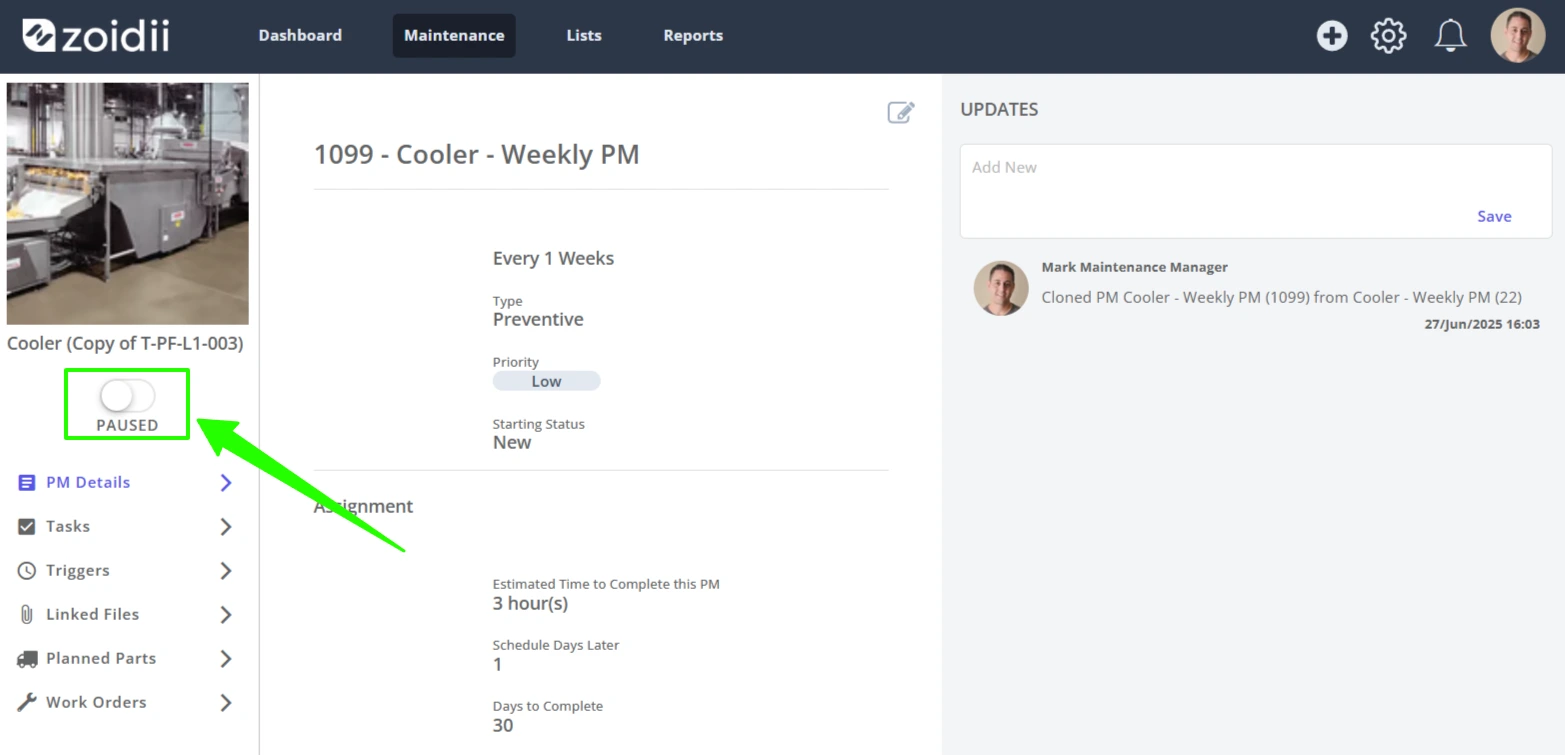Open the plus add-new icon
The width and height of the screenshot is (1565, 755).
pyautogui.click(x=1331, y=36)
